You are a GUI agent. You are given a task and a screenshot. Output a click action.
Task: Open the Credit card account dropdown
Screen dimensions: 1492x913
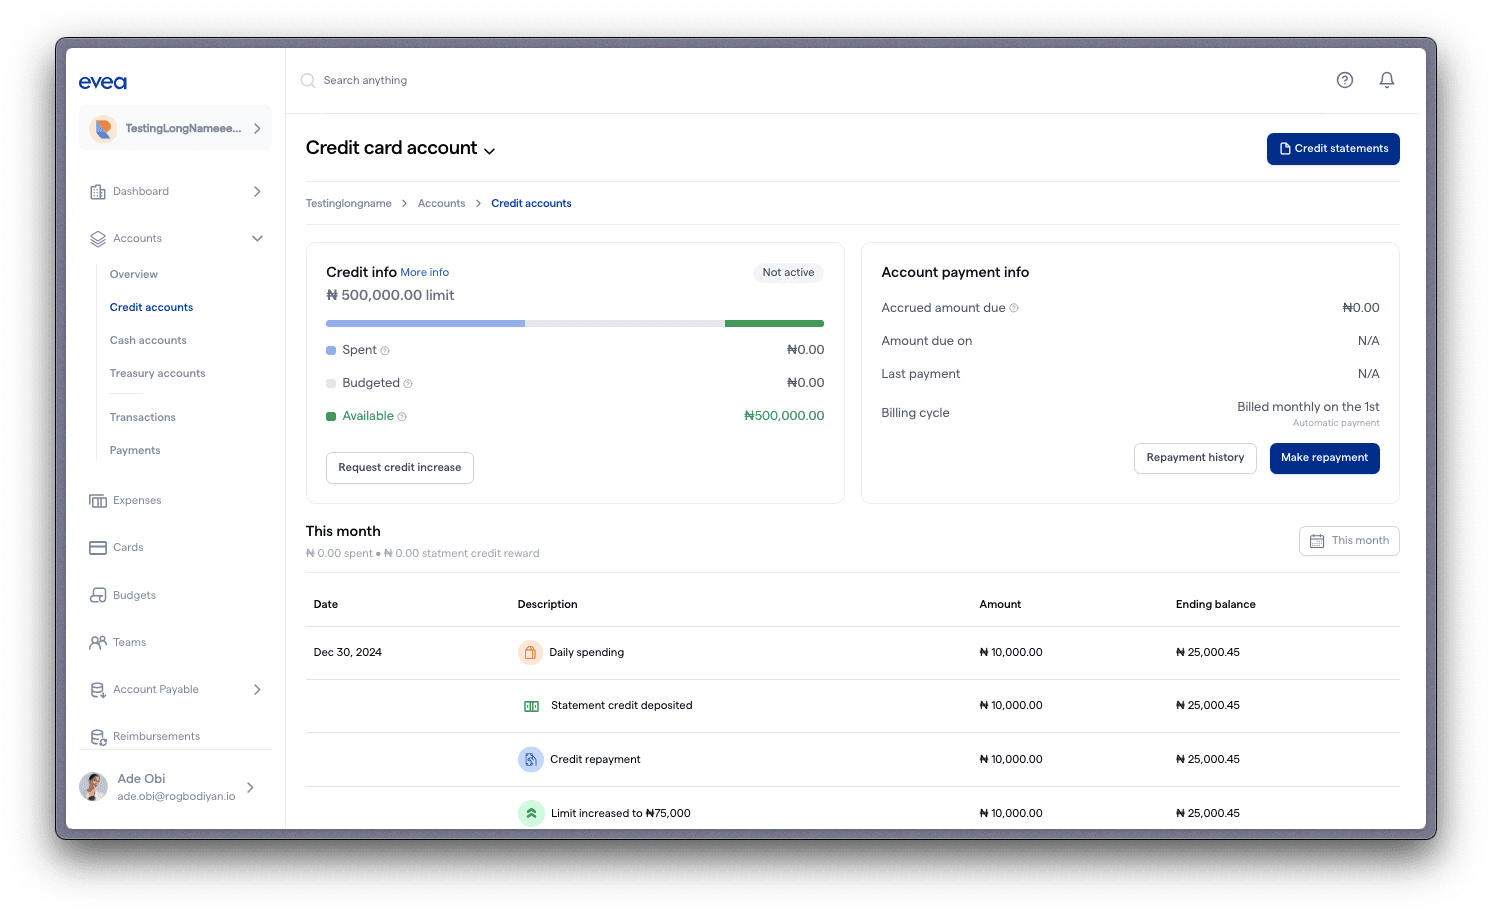(490, 150)
